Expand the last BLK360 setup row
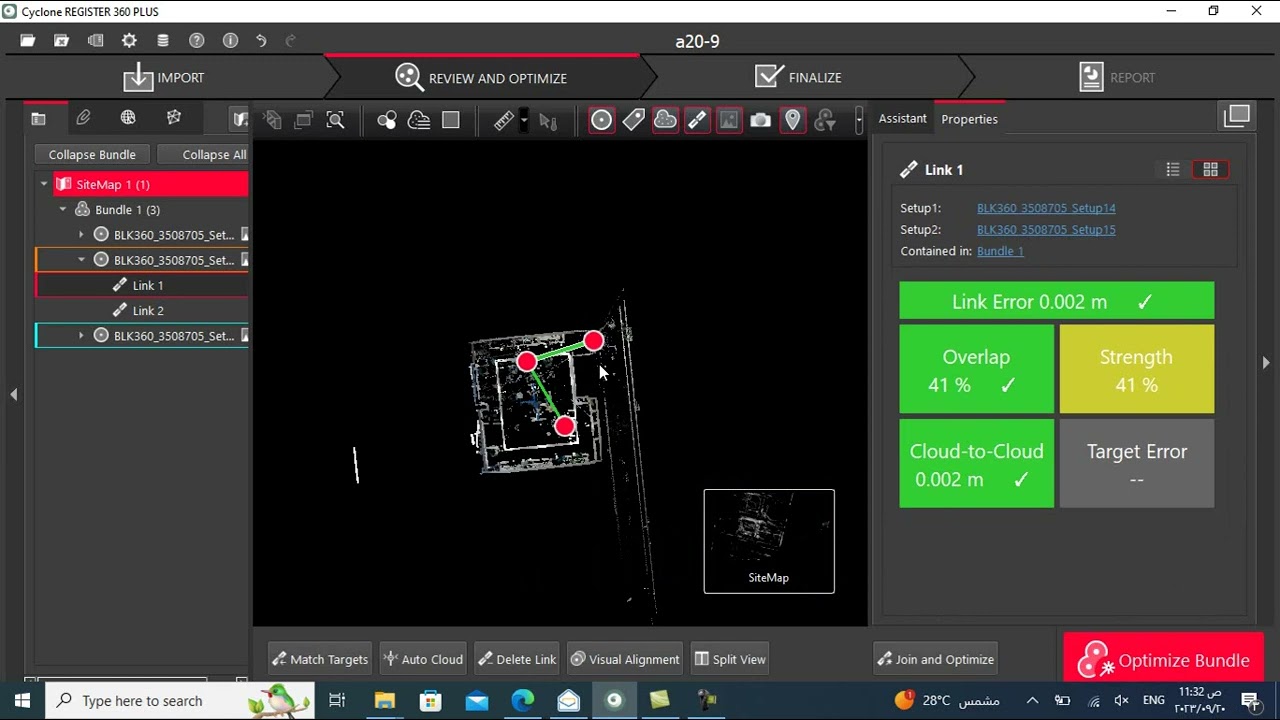This screenshot has width=1280, height=720. point(81,336)
